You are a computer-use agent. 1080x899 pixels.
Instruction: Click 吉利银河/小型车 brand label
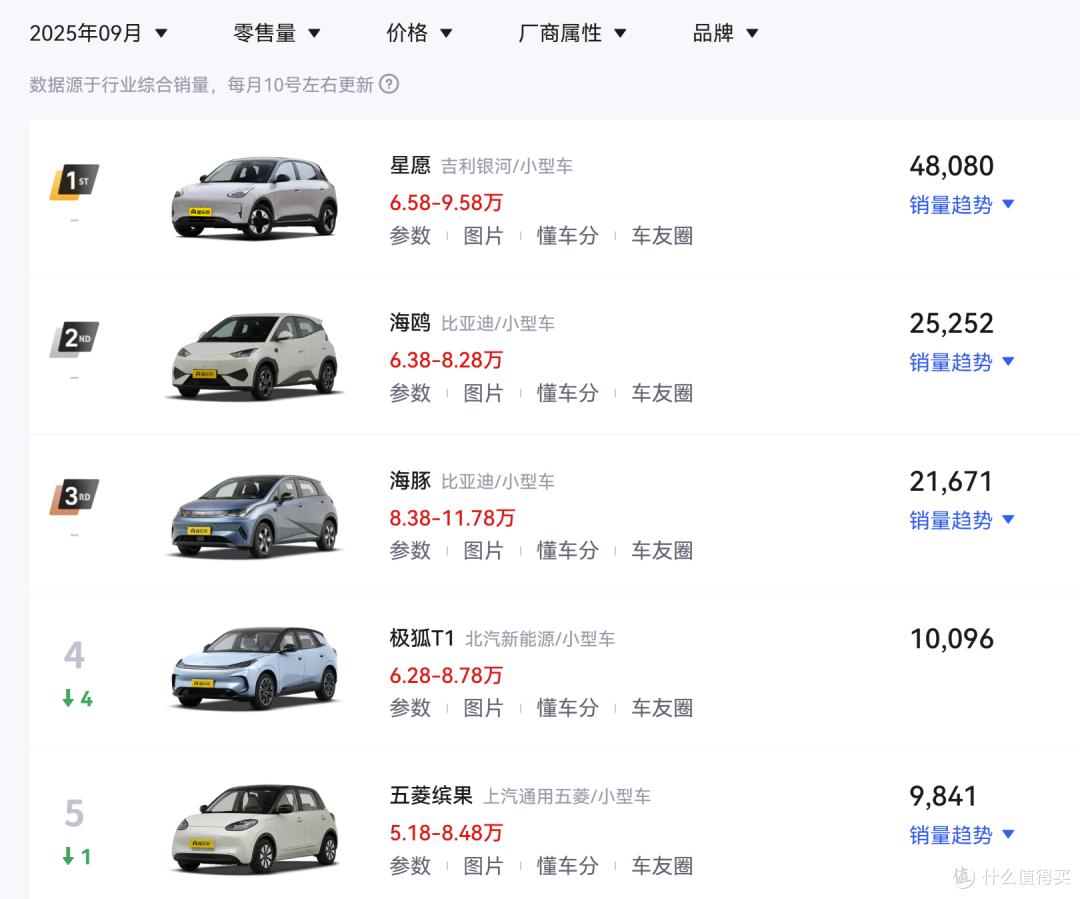point(507,166)
